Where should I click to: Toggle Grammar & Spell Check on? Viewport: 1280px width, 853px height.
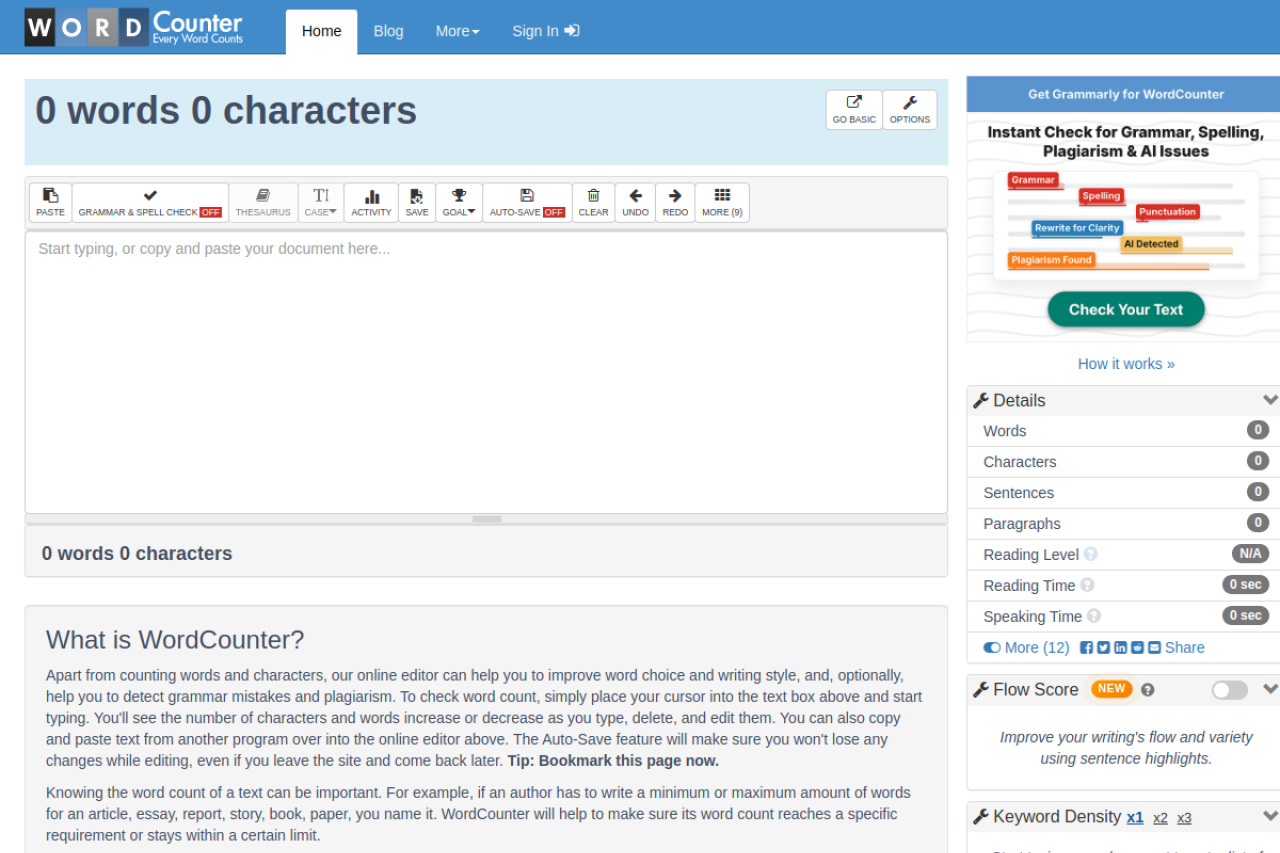click(x=150, y=202)
